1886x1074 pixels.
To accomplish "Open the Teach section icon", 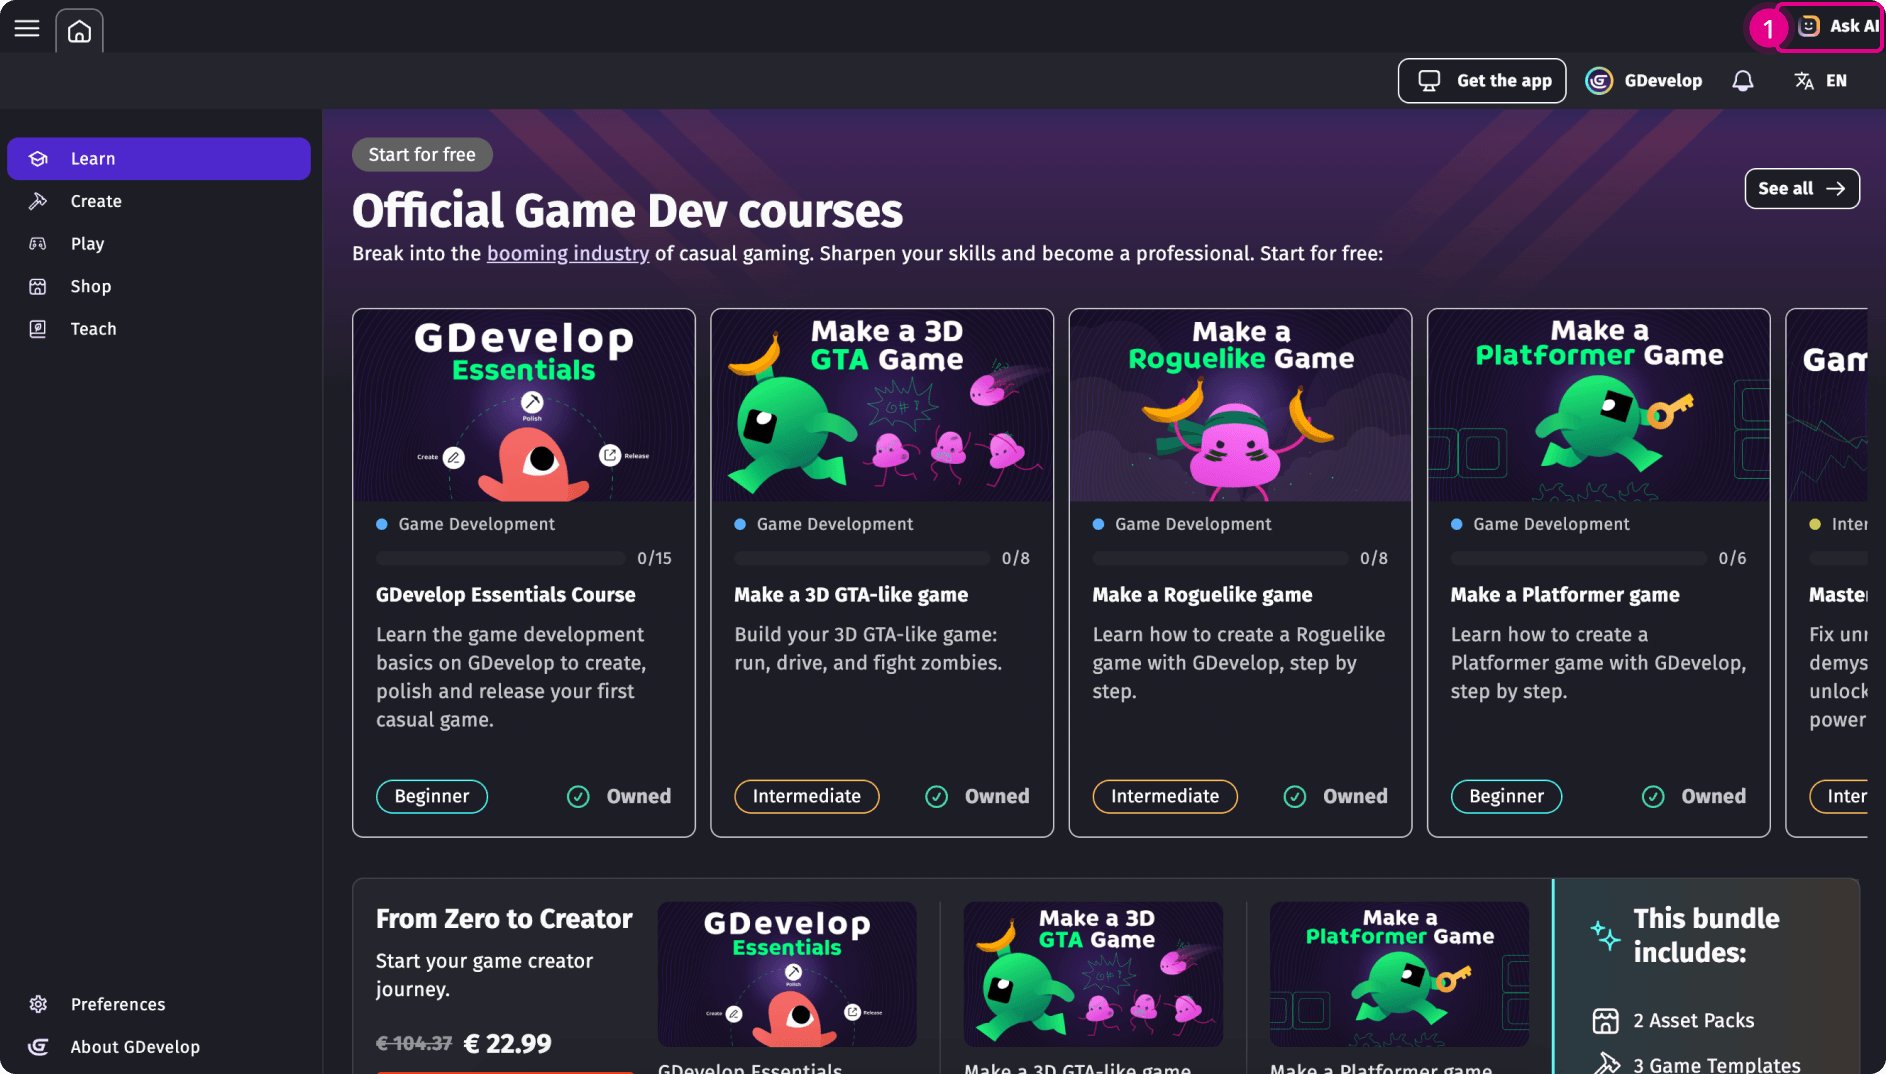I will (x=38, y=329).
